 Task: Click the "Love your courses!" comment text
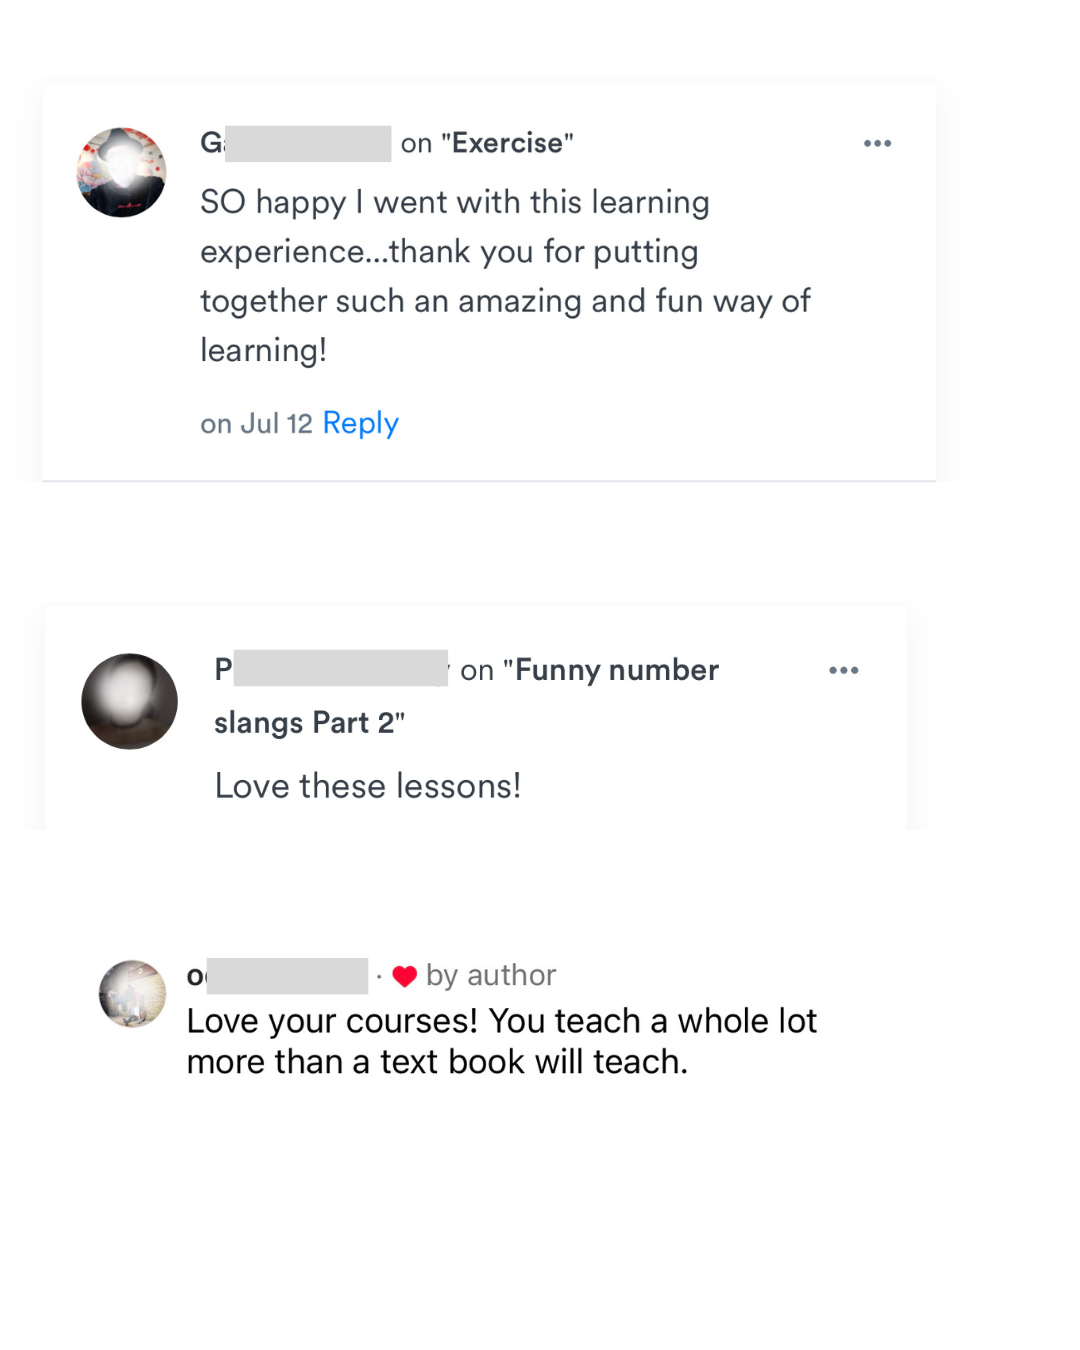tap(501, 1041)
